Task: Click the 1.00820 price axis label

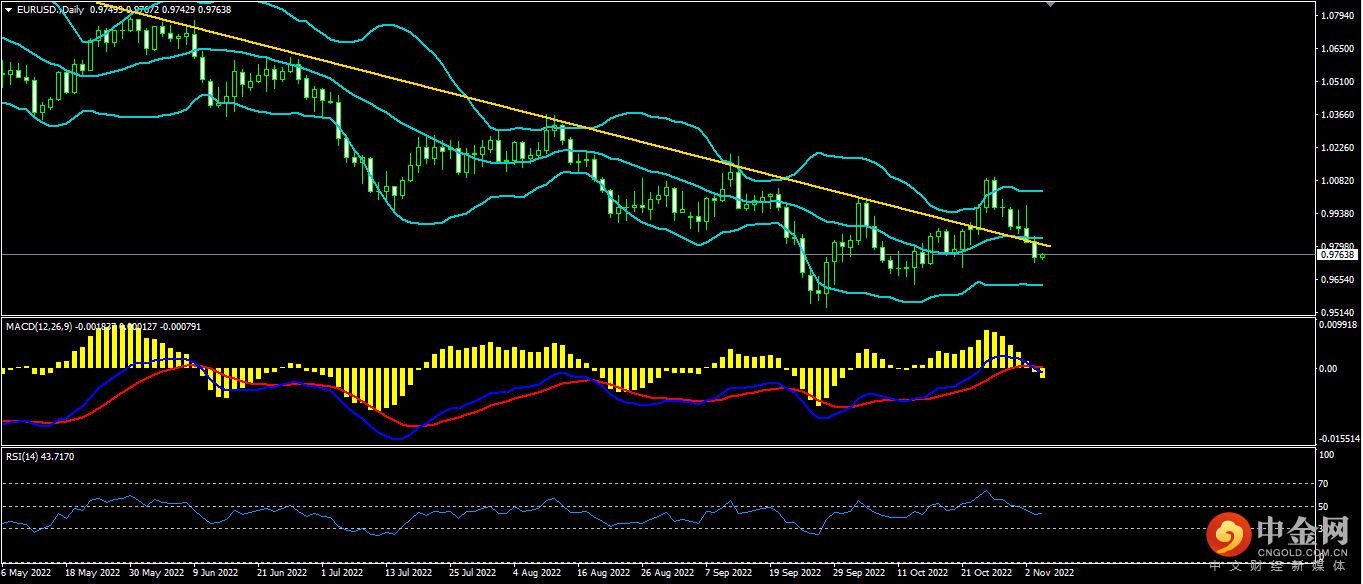Action: pos(1338,181)
